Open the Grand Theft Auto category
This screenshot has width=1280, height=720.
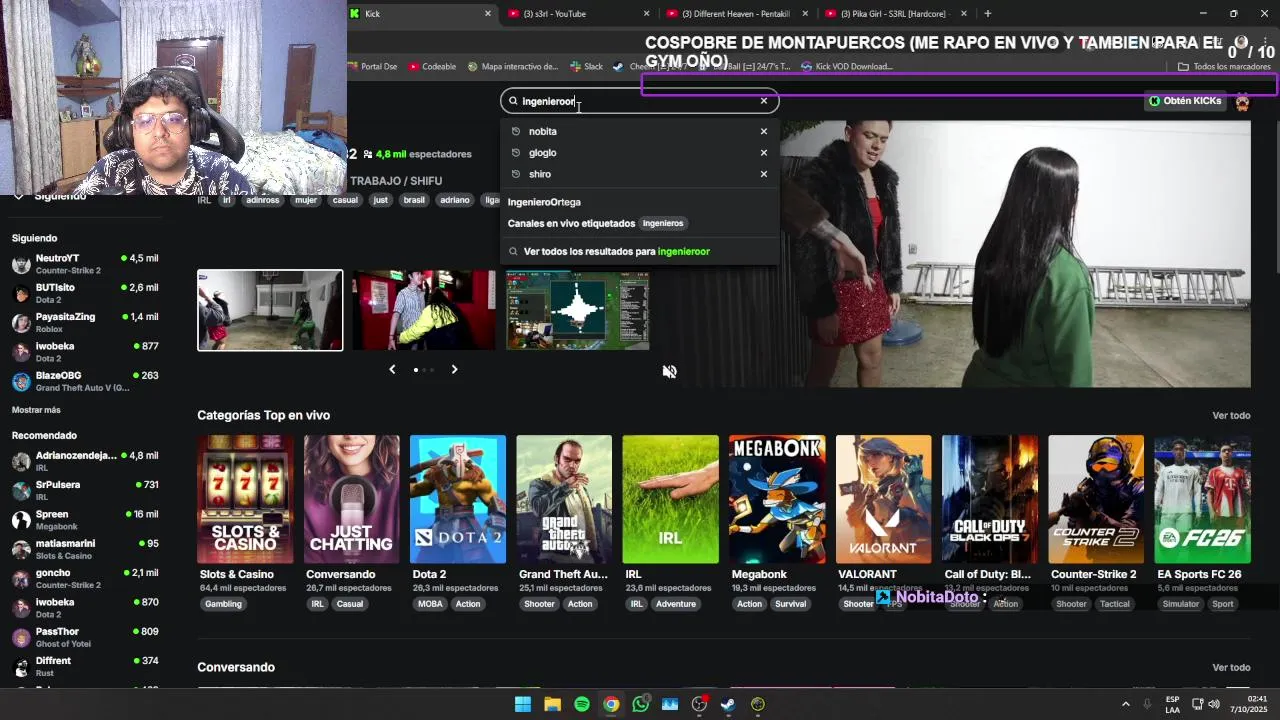(564, 499)
